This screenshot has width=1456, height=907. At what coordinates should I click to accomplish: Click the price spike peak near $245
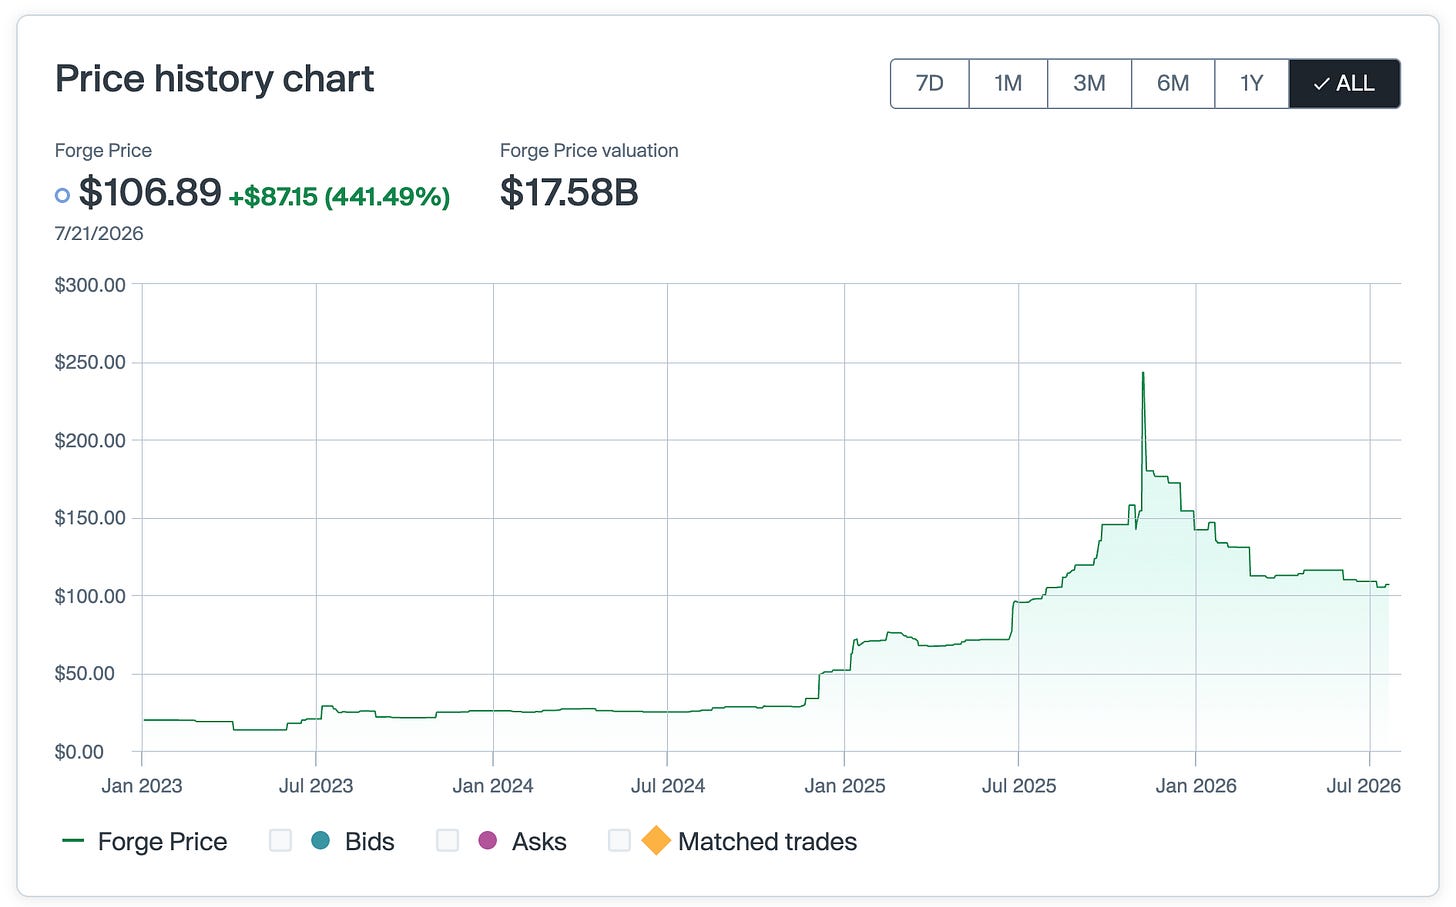1143,374
